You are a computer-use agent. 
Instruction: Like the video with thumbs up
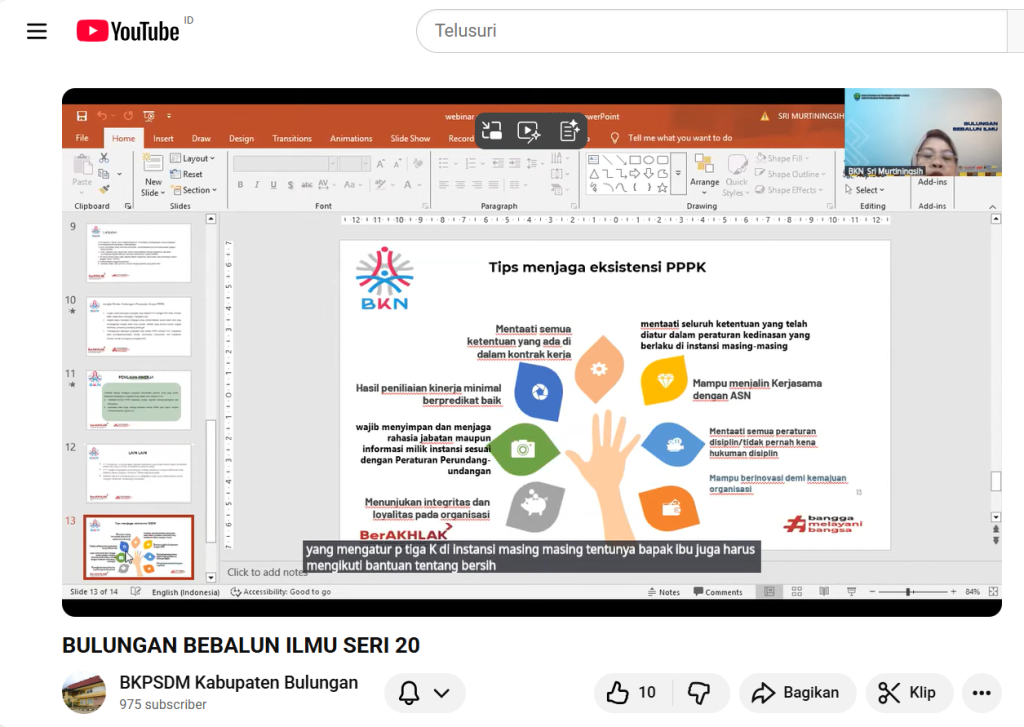coord(632,693)
